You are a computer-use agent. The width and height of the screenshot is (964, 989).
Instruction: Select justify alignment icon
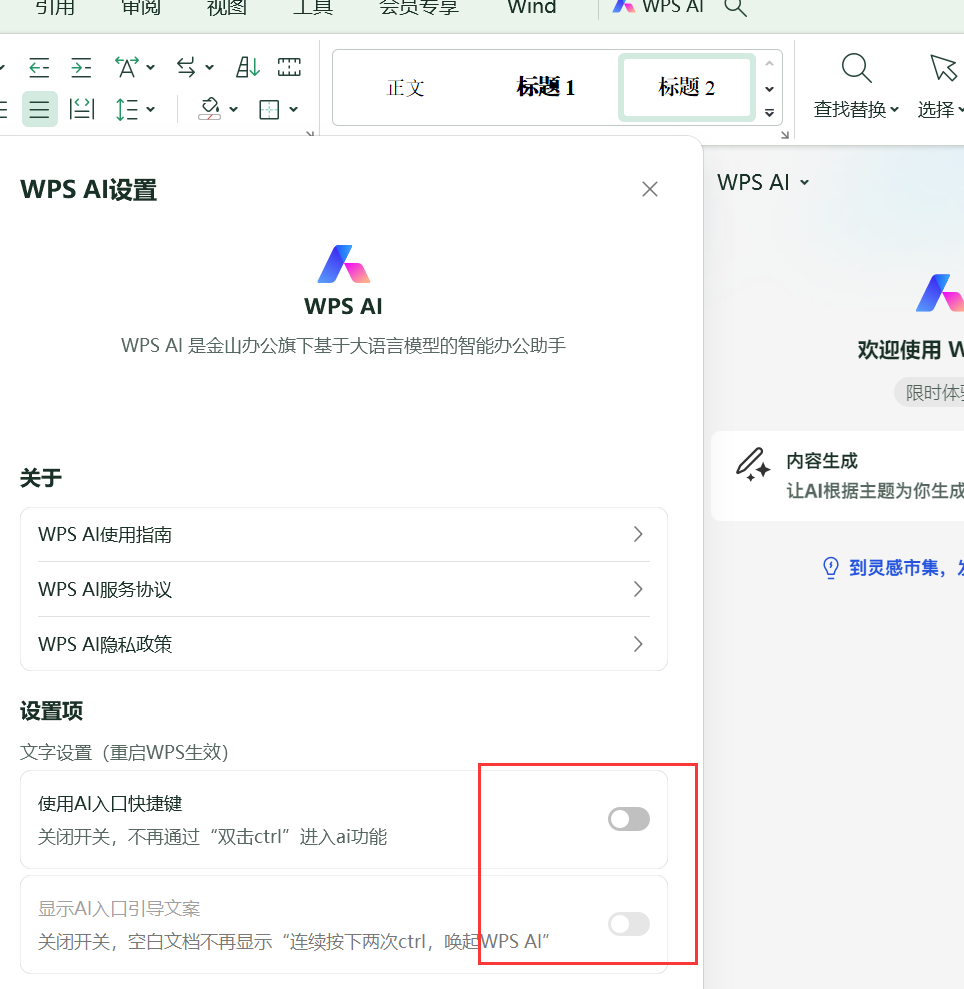point(40,109)
